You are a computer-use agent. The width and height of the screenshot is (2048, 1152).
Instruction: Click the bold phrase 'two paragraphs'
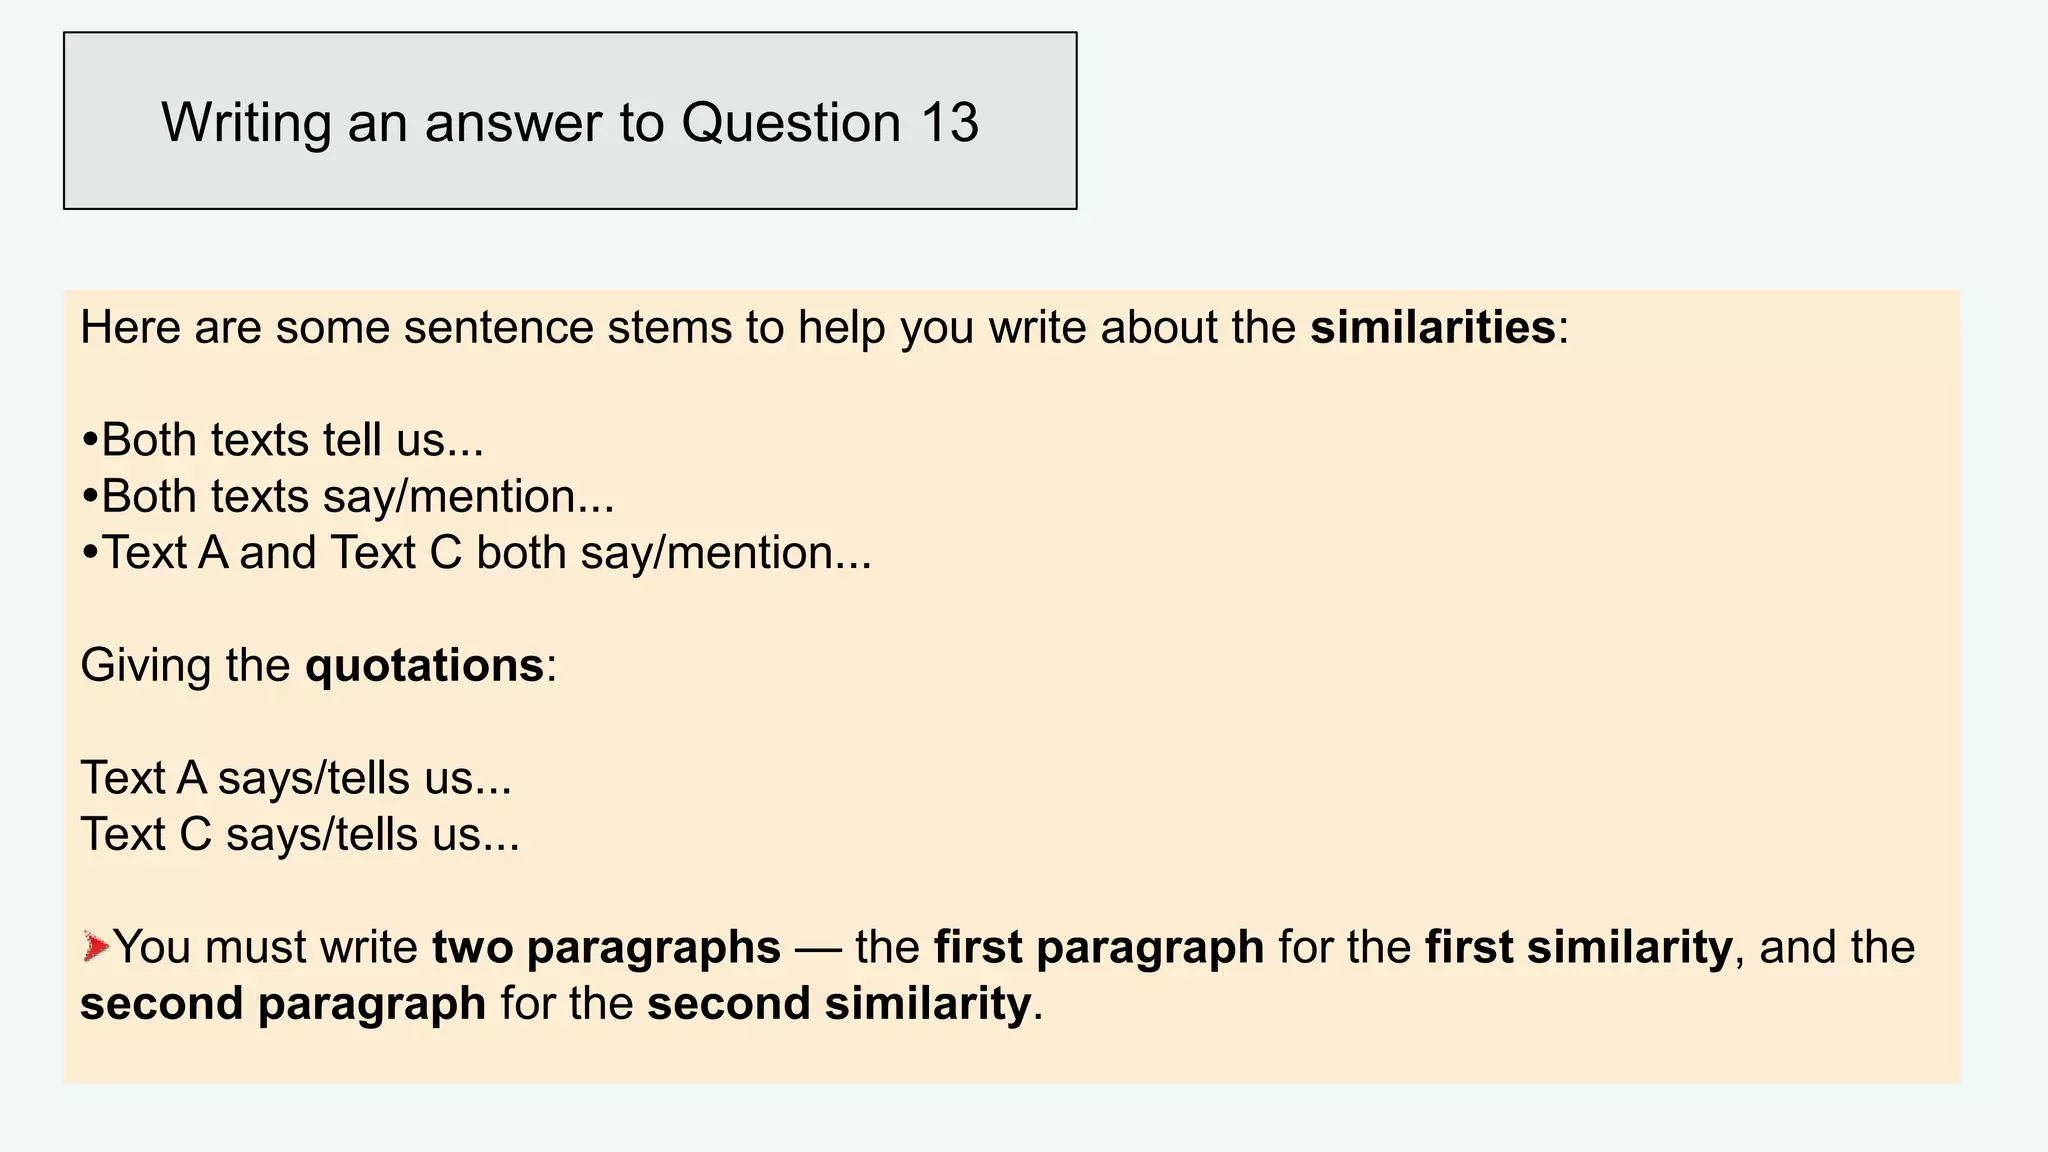(606, 947)
